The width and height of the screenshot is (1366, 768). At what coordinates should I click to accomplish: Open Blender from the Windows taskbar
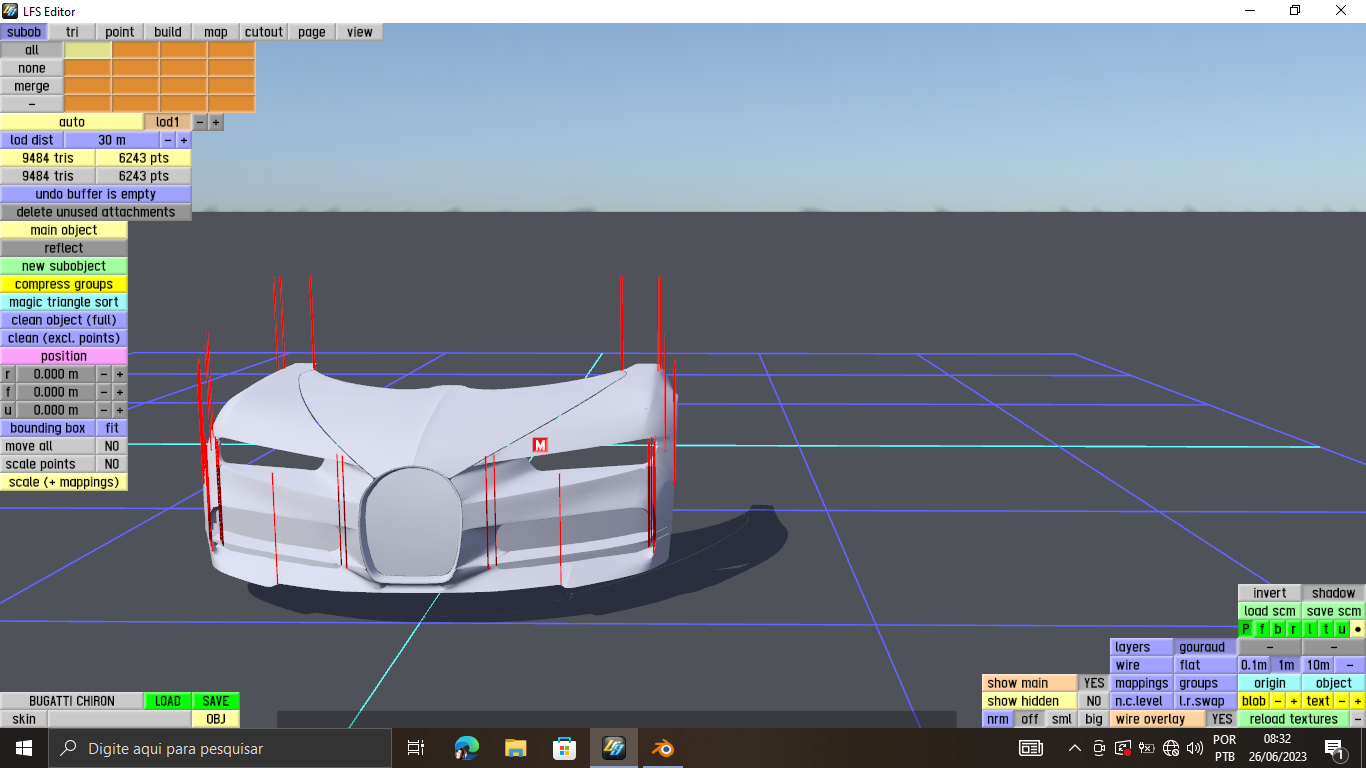(x=662, y=748)
